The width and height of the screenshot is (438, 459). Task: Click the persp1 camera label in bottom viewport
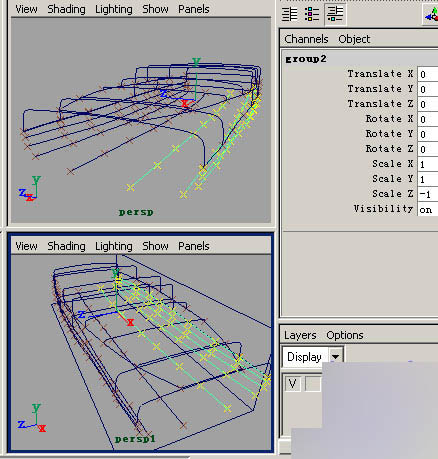coord(135,439)
